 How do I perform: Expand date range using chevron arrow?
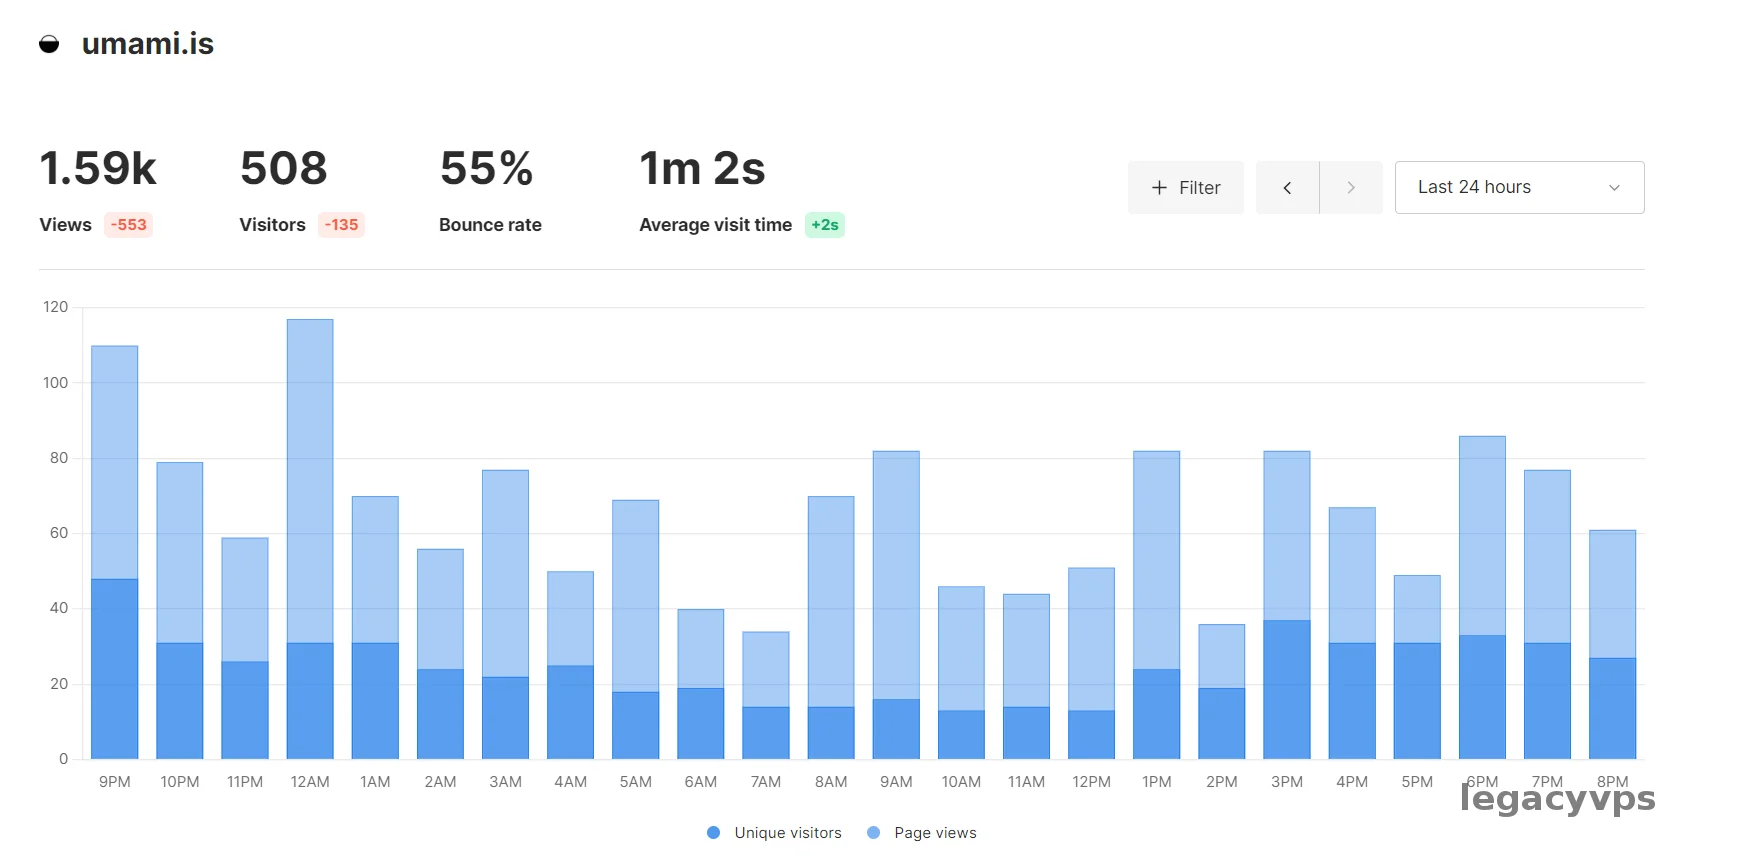1614,188
